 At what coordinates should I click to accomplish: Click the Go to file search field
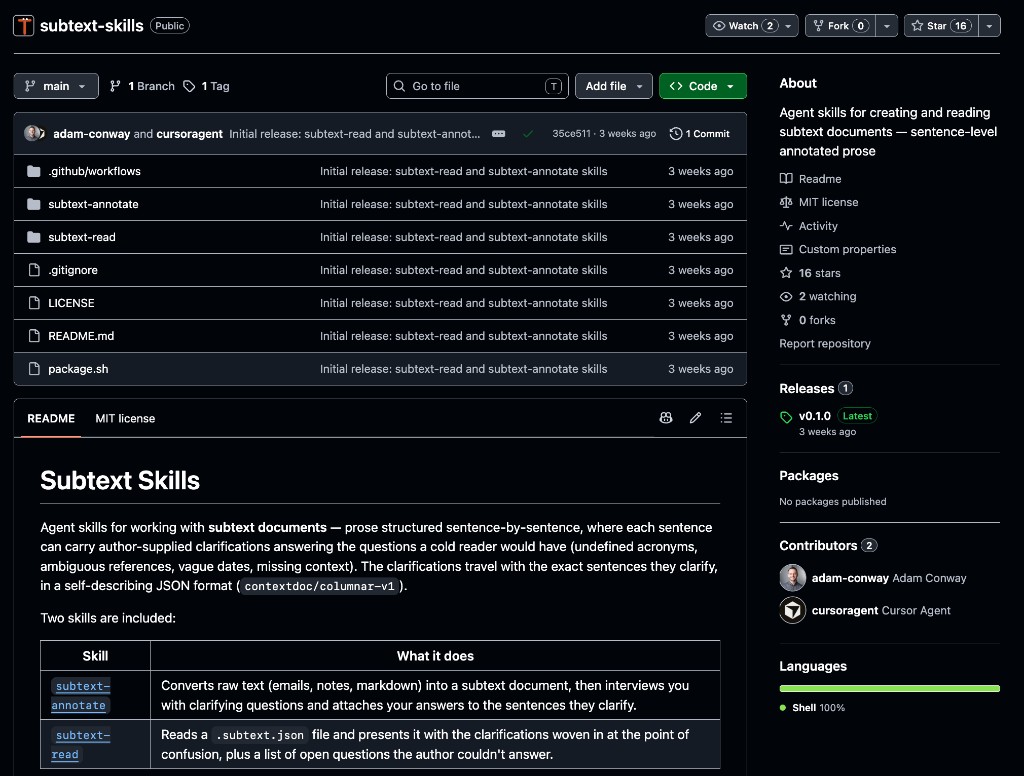(x=477, y=86)
